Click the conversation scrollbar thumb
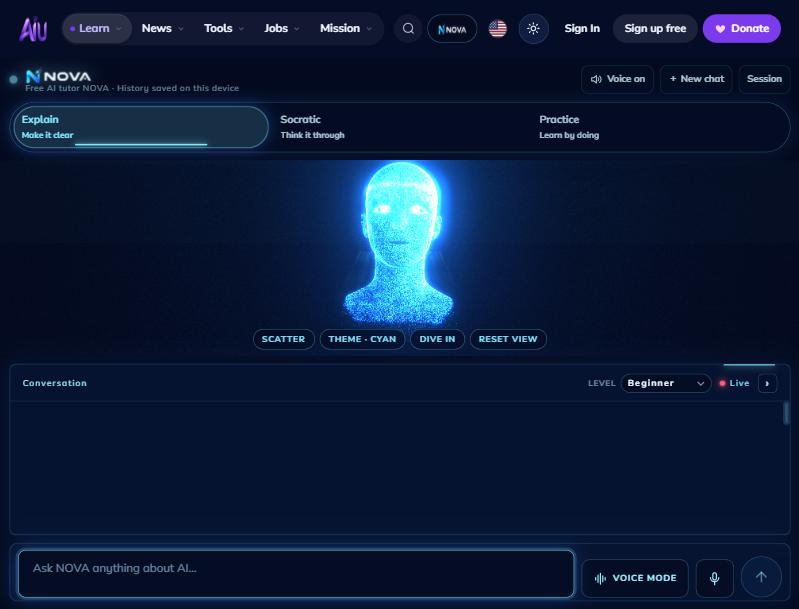This screenshot has width=799, height=609. pos(785,413)
